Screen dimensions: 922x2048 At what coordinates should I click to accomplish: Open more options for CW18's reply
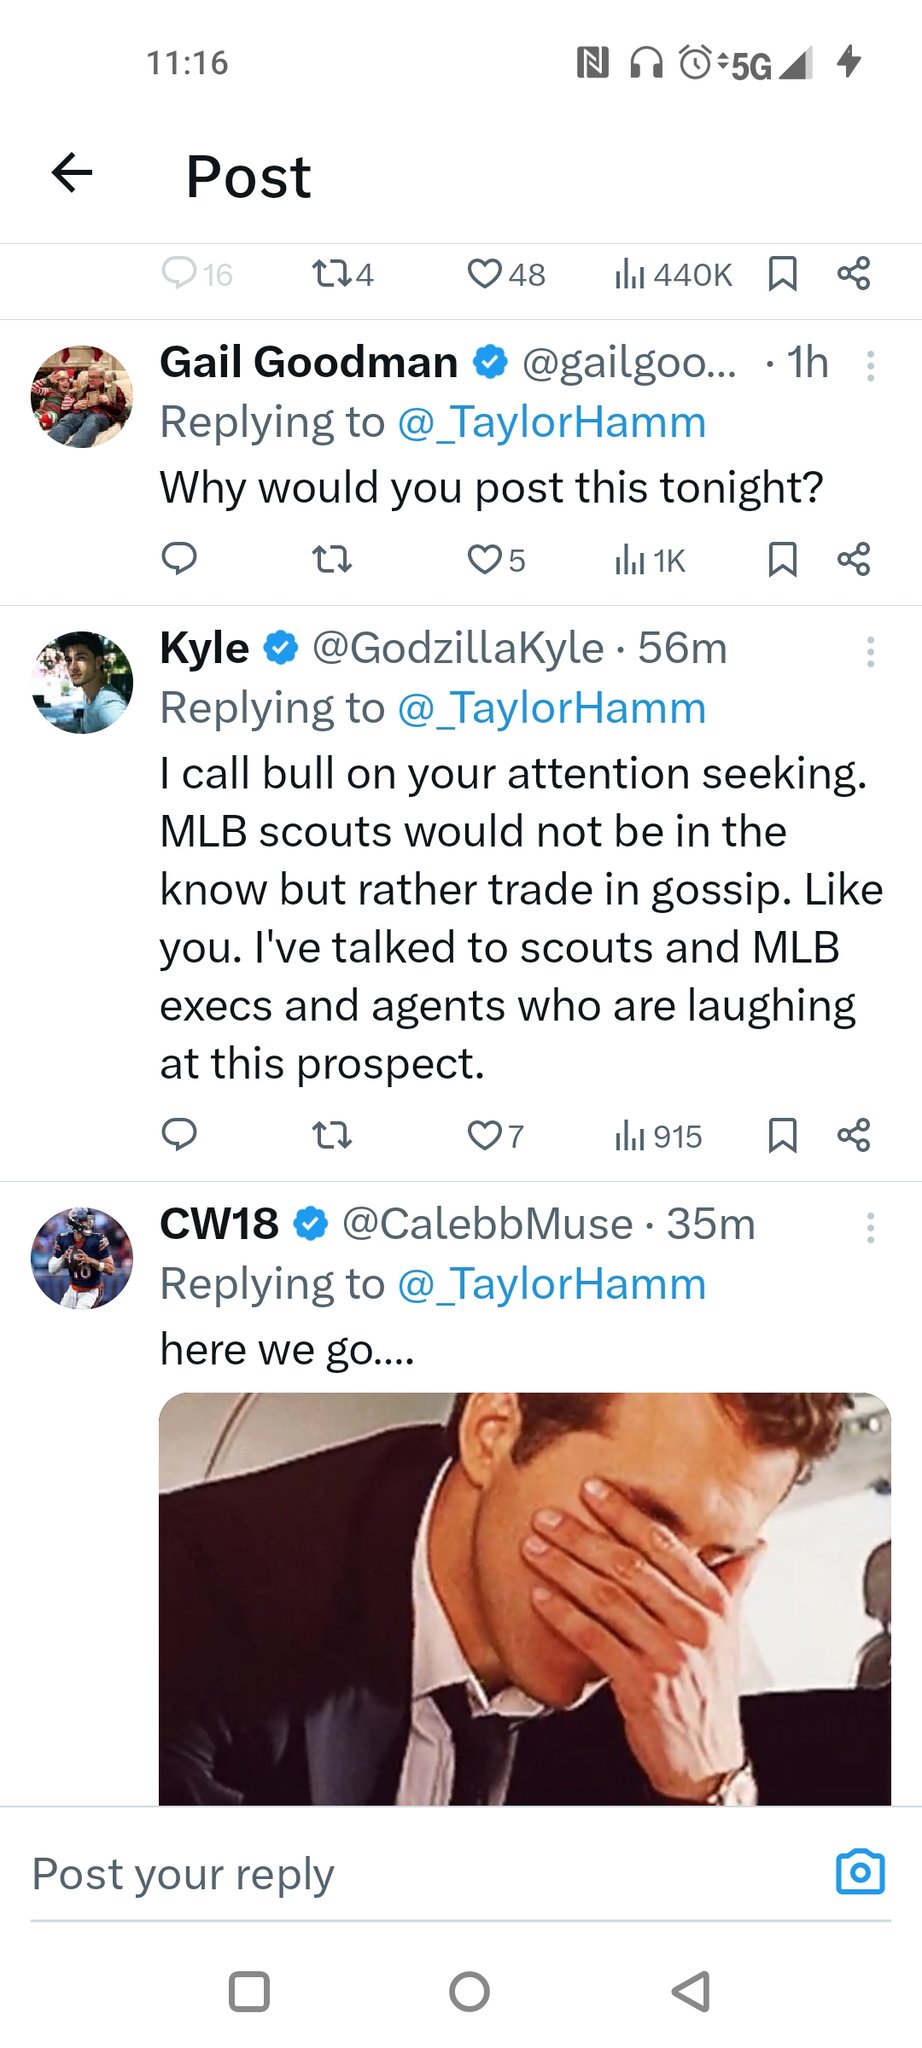(x=871, y=1228)
